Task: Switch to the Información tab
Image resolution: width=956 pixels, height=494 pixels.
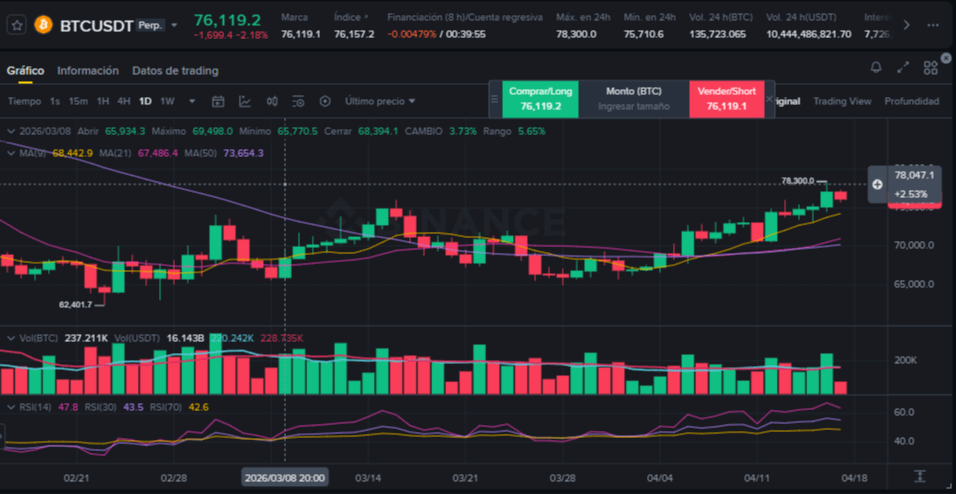Action: point(88,71)
